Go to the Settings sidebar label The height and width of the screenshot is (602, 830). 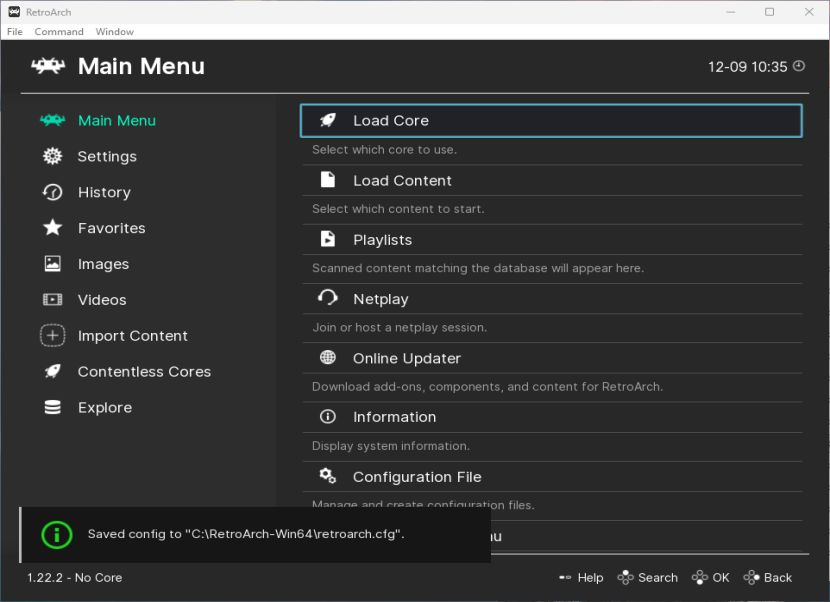pos(107,157)
